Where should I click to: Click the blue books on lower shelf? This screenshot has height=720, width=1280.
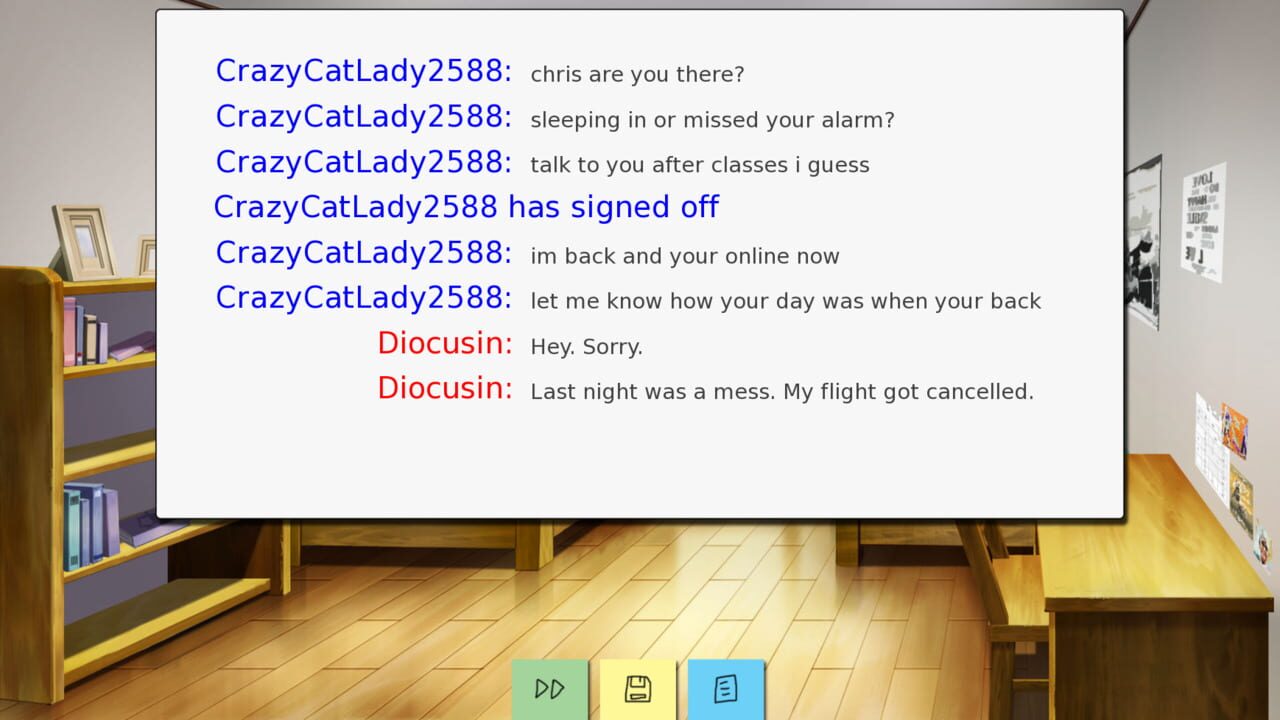[x=90, y=525]
